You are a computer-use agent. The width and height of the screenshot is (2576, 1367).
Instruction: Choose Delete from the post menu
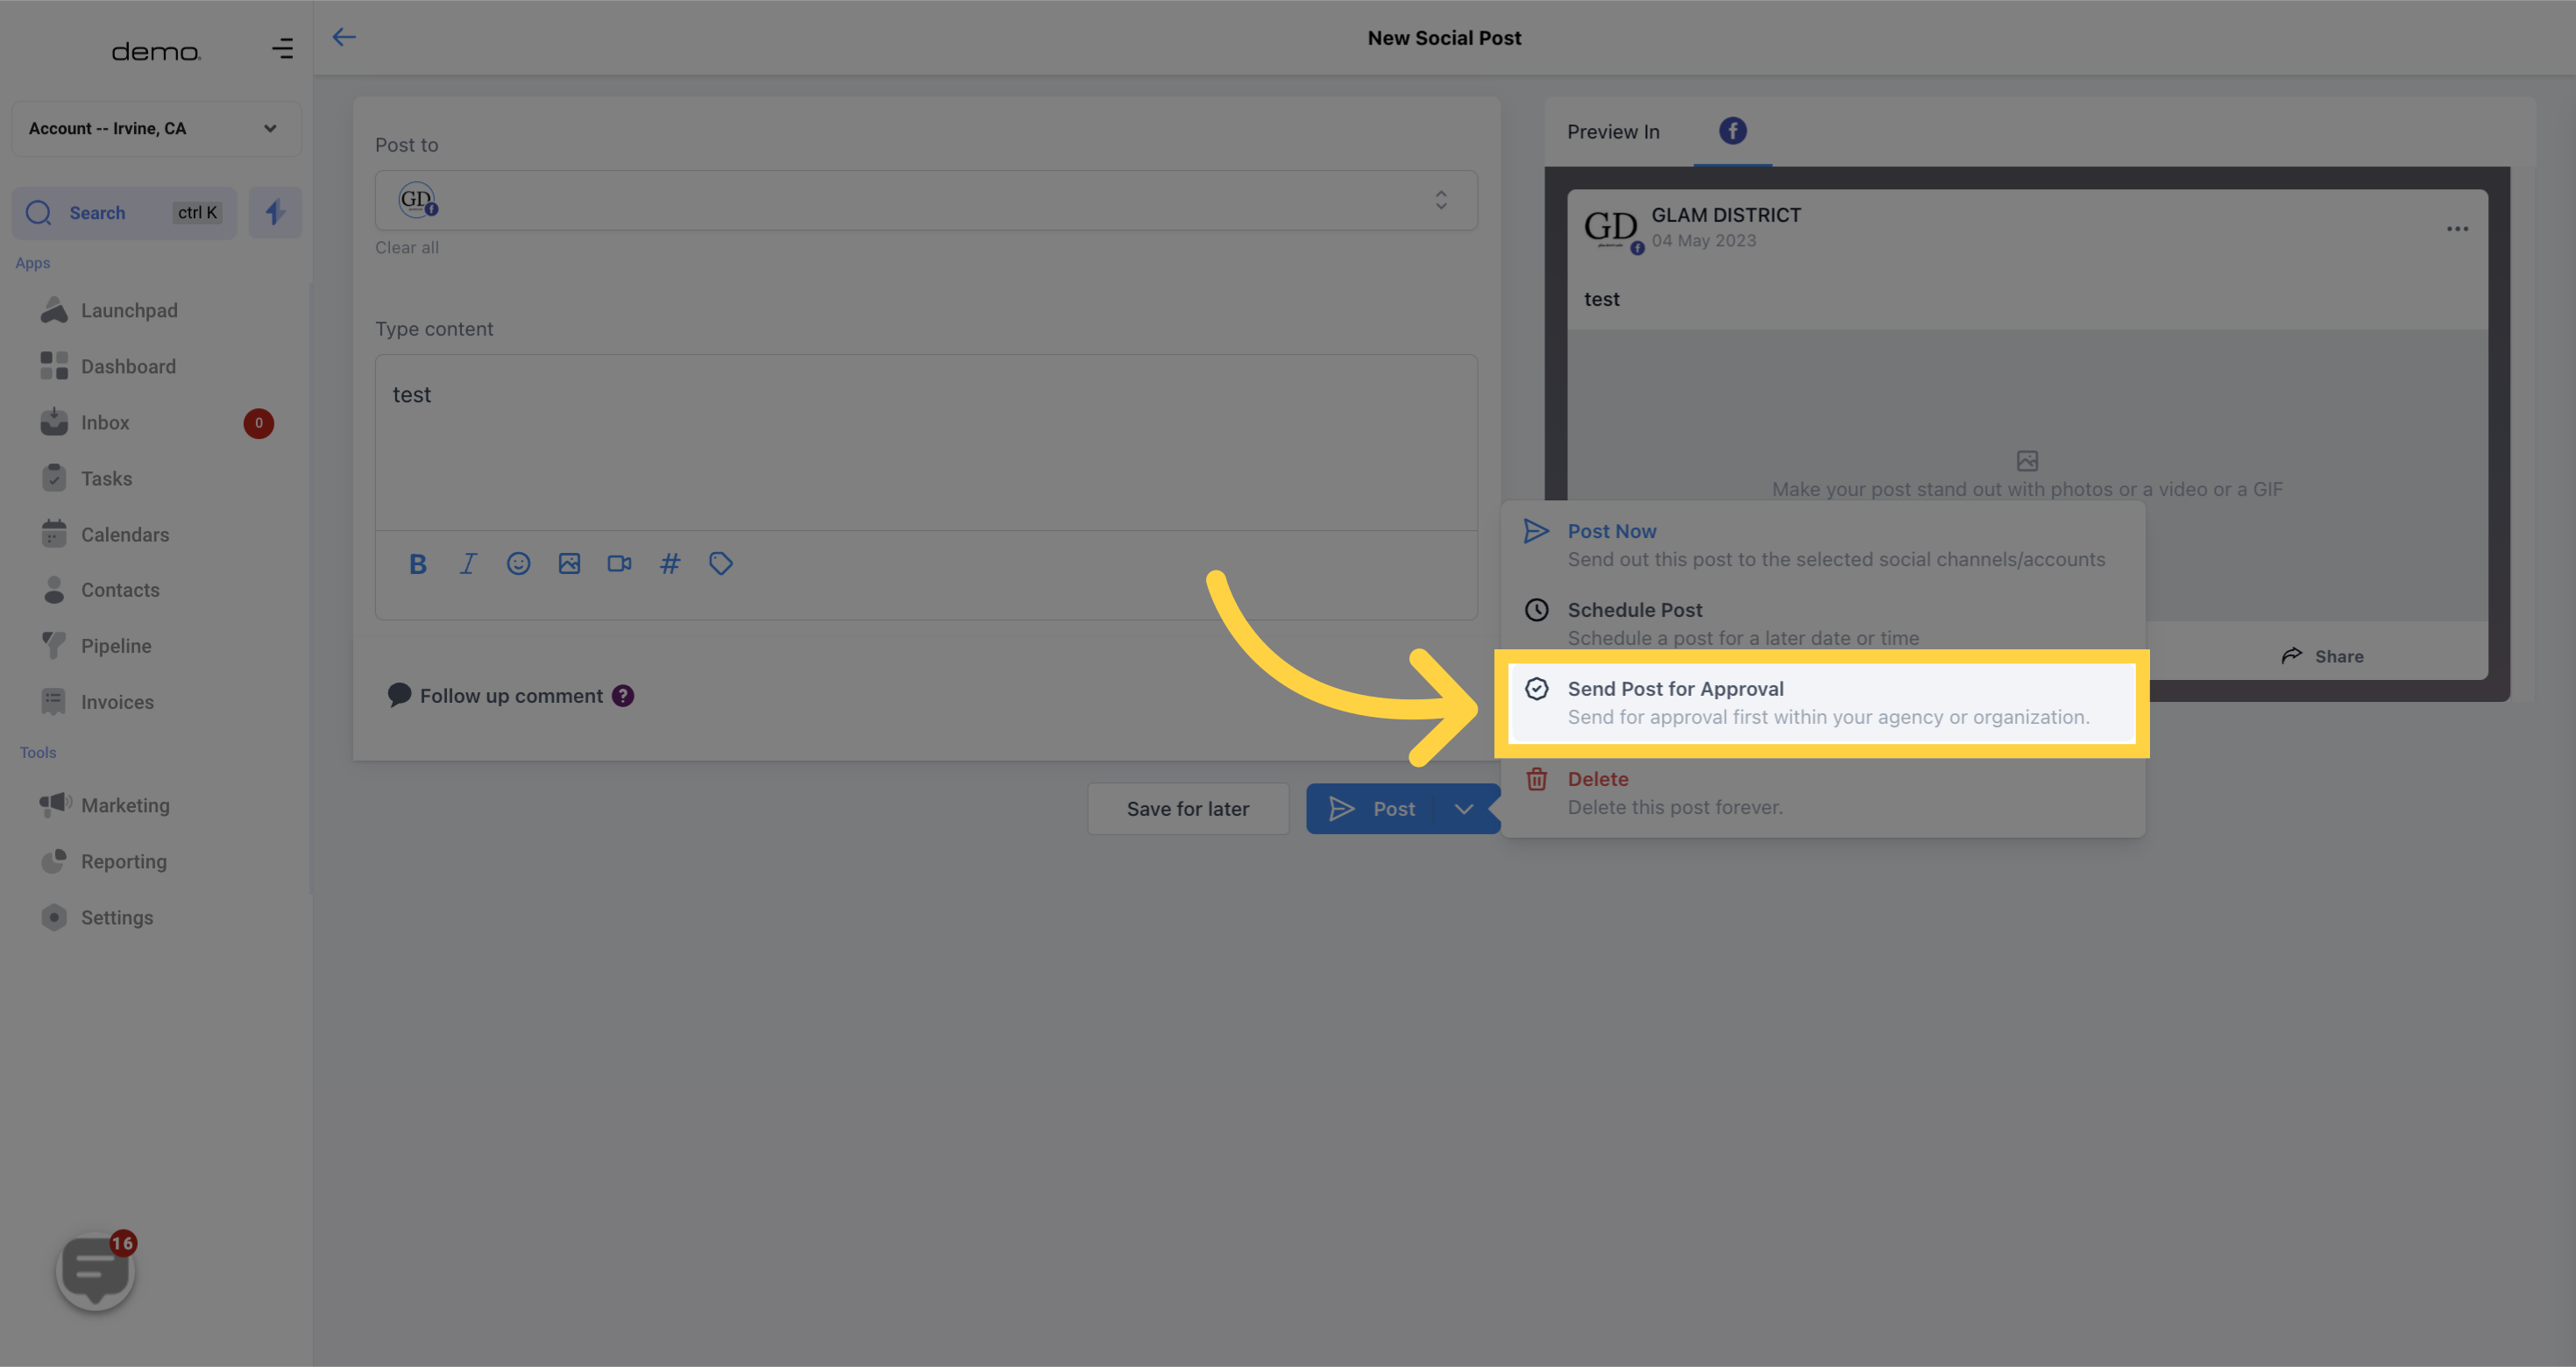[x=1822, y=793]
